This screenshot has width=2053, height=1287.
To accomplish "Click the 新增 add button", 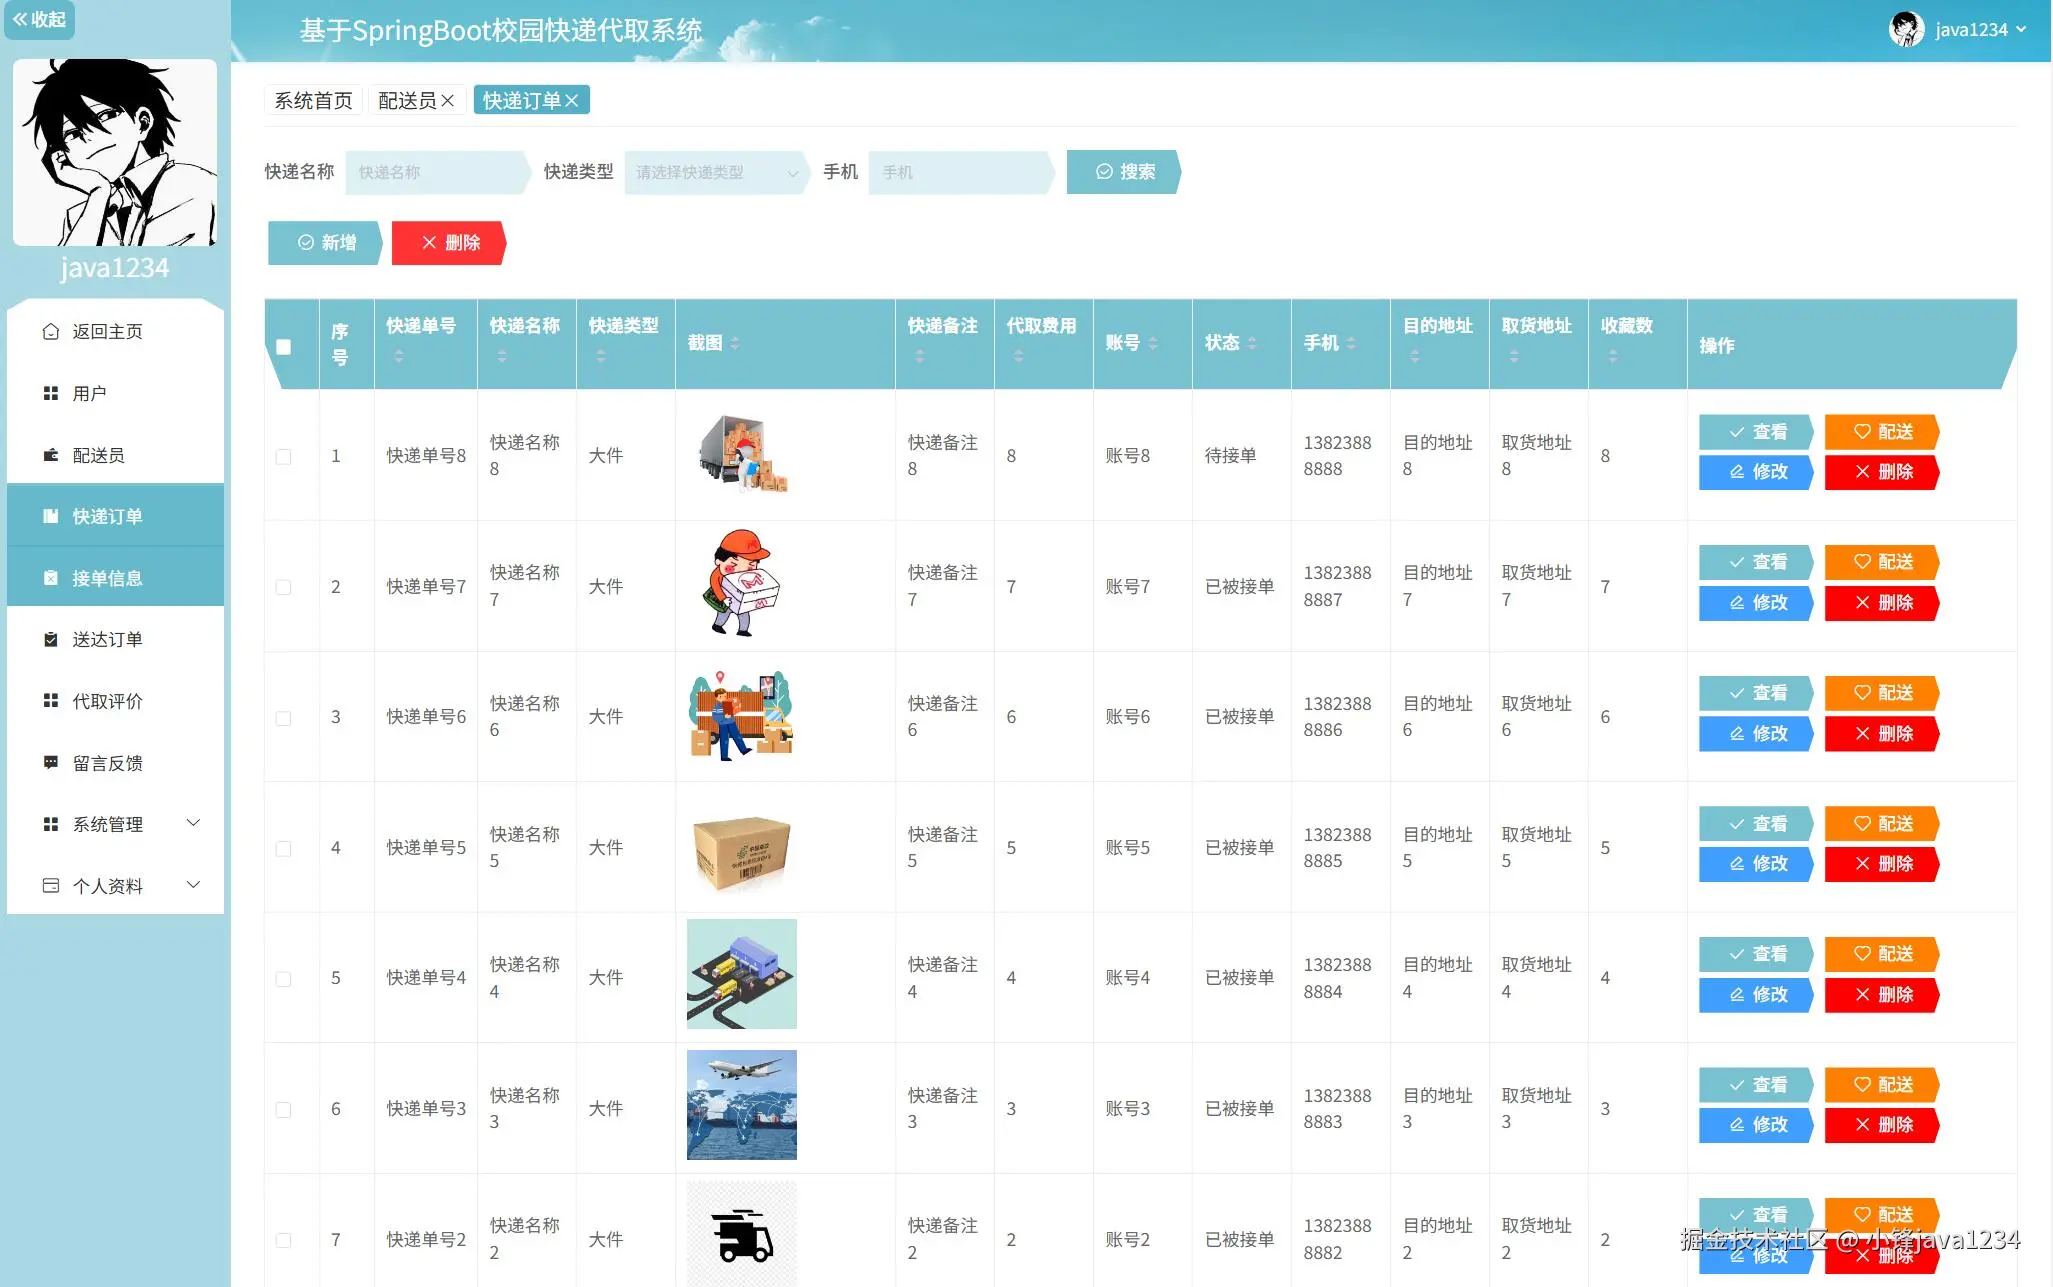I will [x=326, y=243].
